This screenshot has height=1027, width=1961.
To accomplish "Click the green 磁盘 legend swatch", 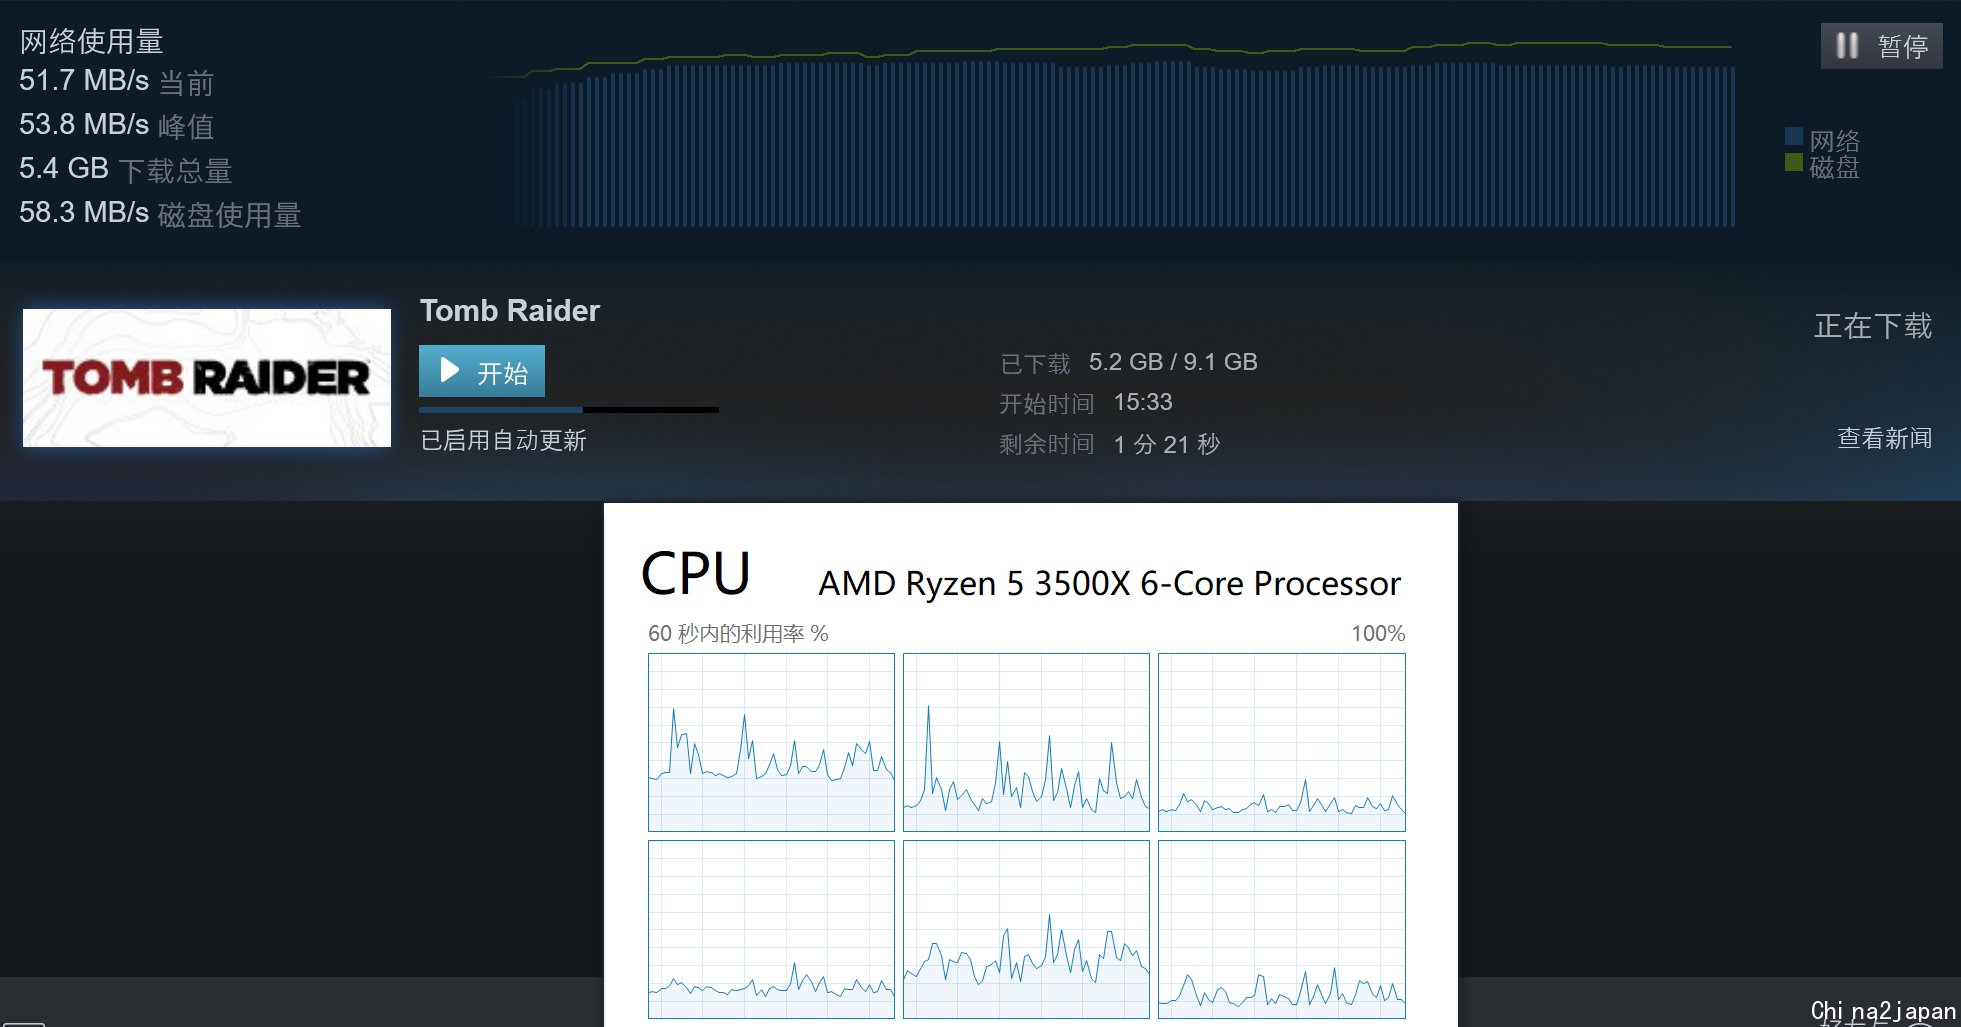I will pos(1794,162).
